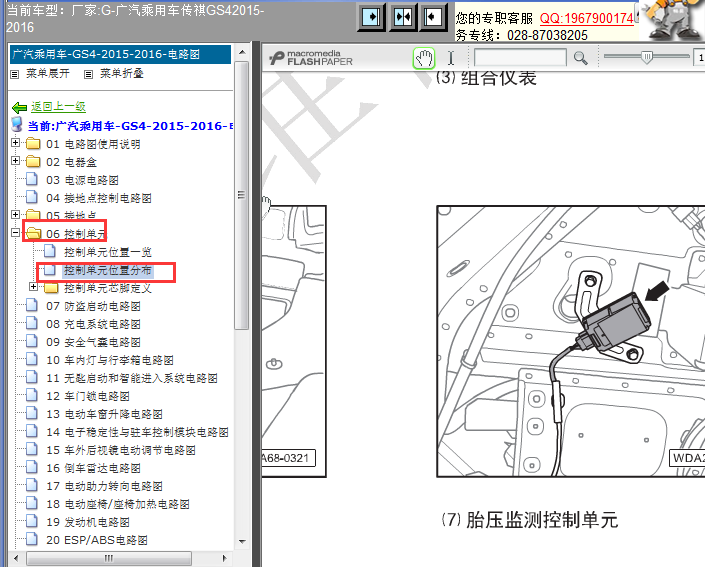Expand the 02 电器盒 folder
This screenshot has width=705, height=567.
pos(16,161)
